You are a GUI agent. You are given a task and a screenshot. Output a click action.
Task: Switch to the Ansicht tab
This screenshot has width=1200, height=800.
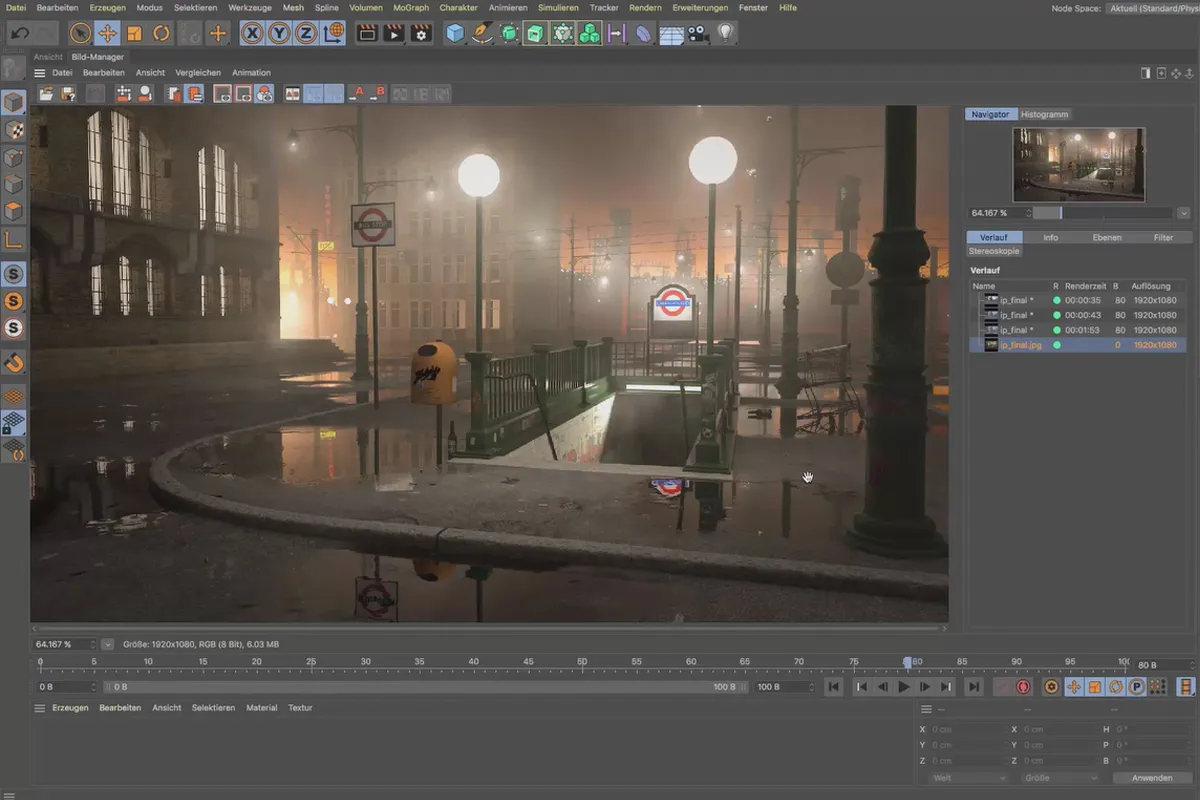(x=47, y=57)
